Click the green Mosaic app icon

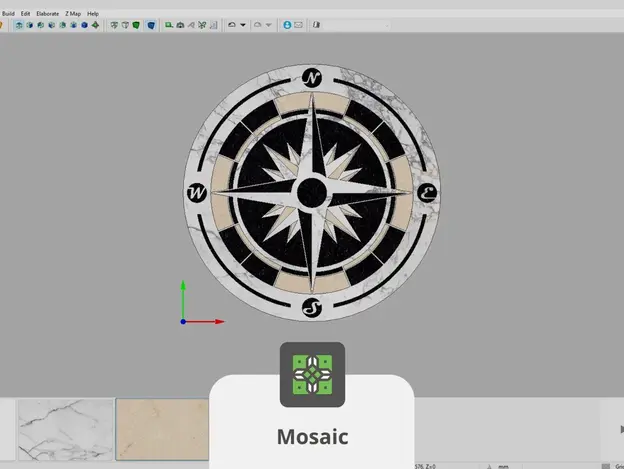click(x=312, y=375)
